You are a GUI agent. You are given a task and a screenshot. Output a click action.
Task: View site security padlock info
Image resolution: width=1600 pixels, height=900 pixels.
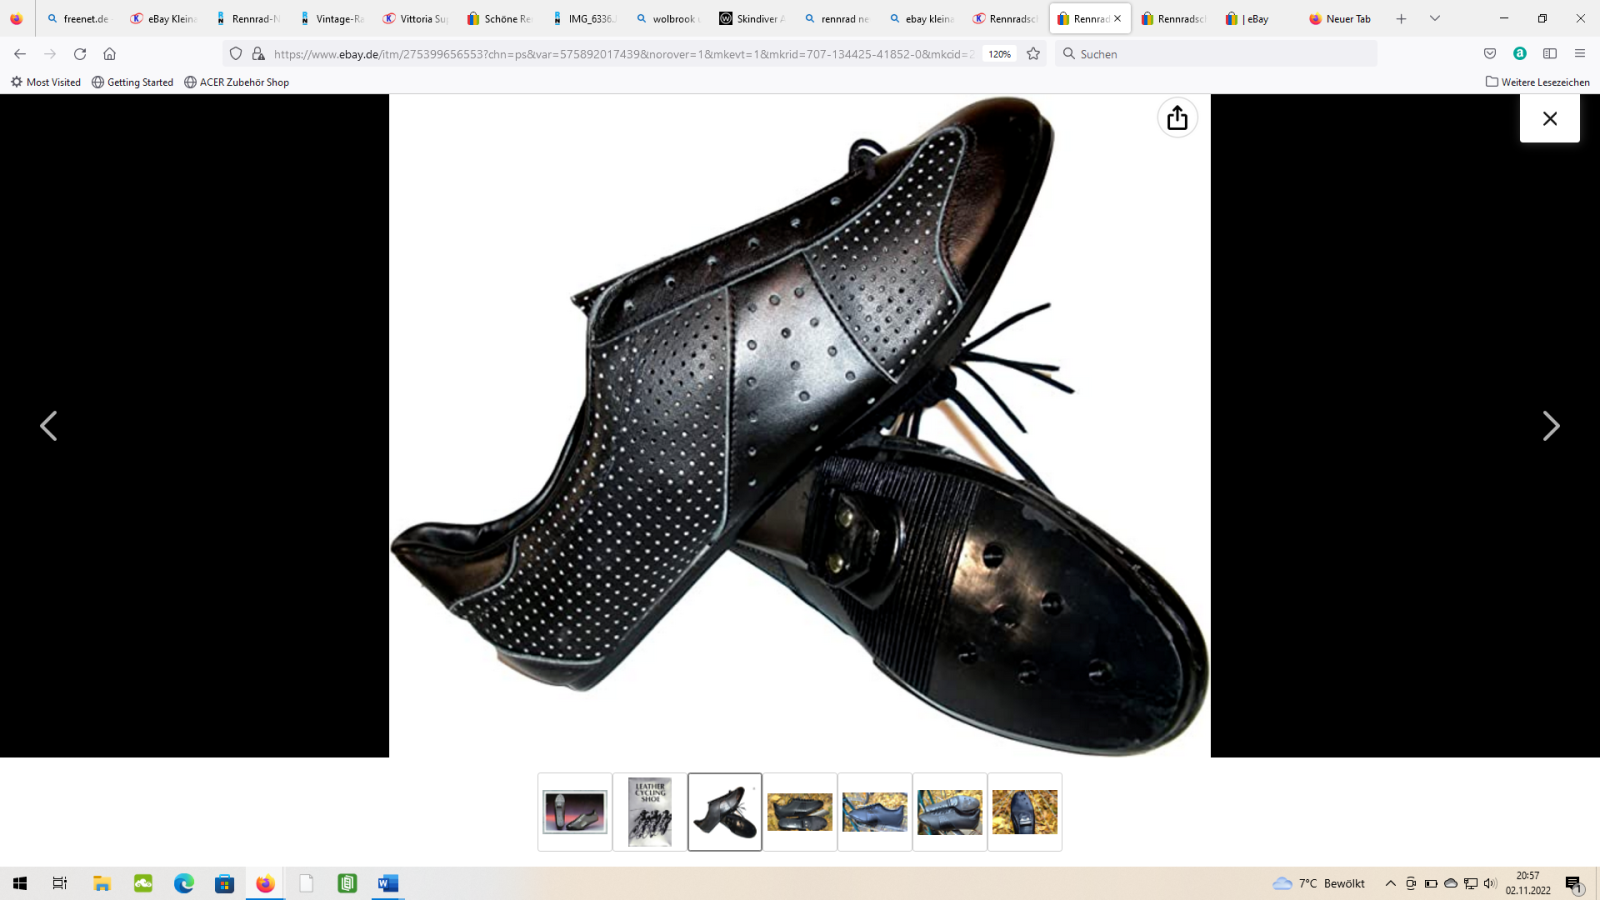[258, 54]
